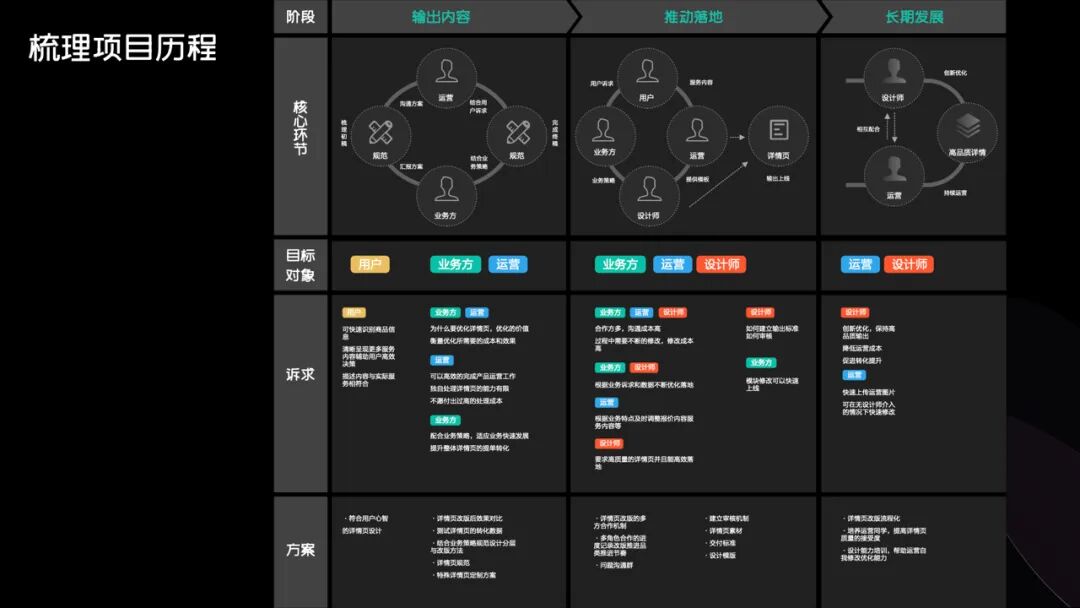Click the 交付标准 bullet in the 方案 row
1080x608 pixels.
[x=721, y=543]
